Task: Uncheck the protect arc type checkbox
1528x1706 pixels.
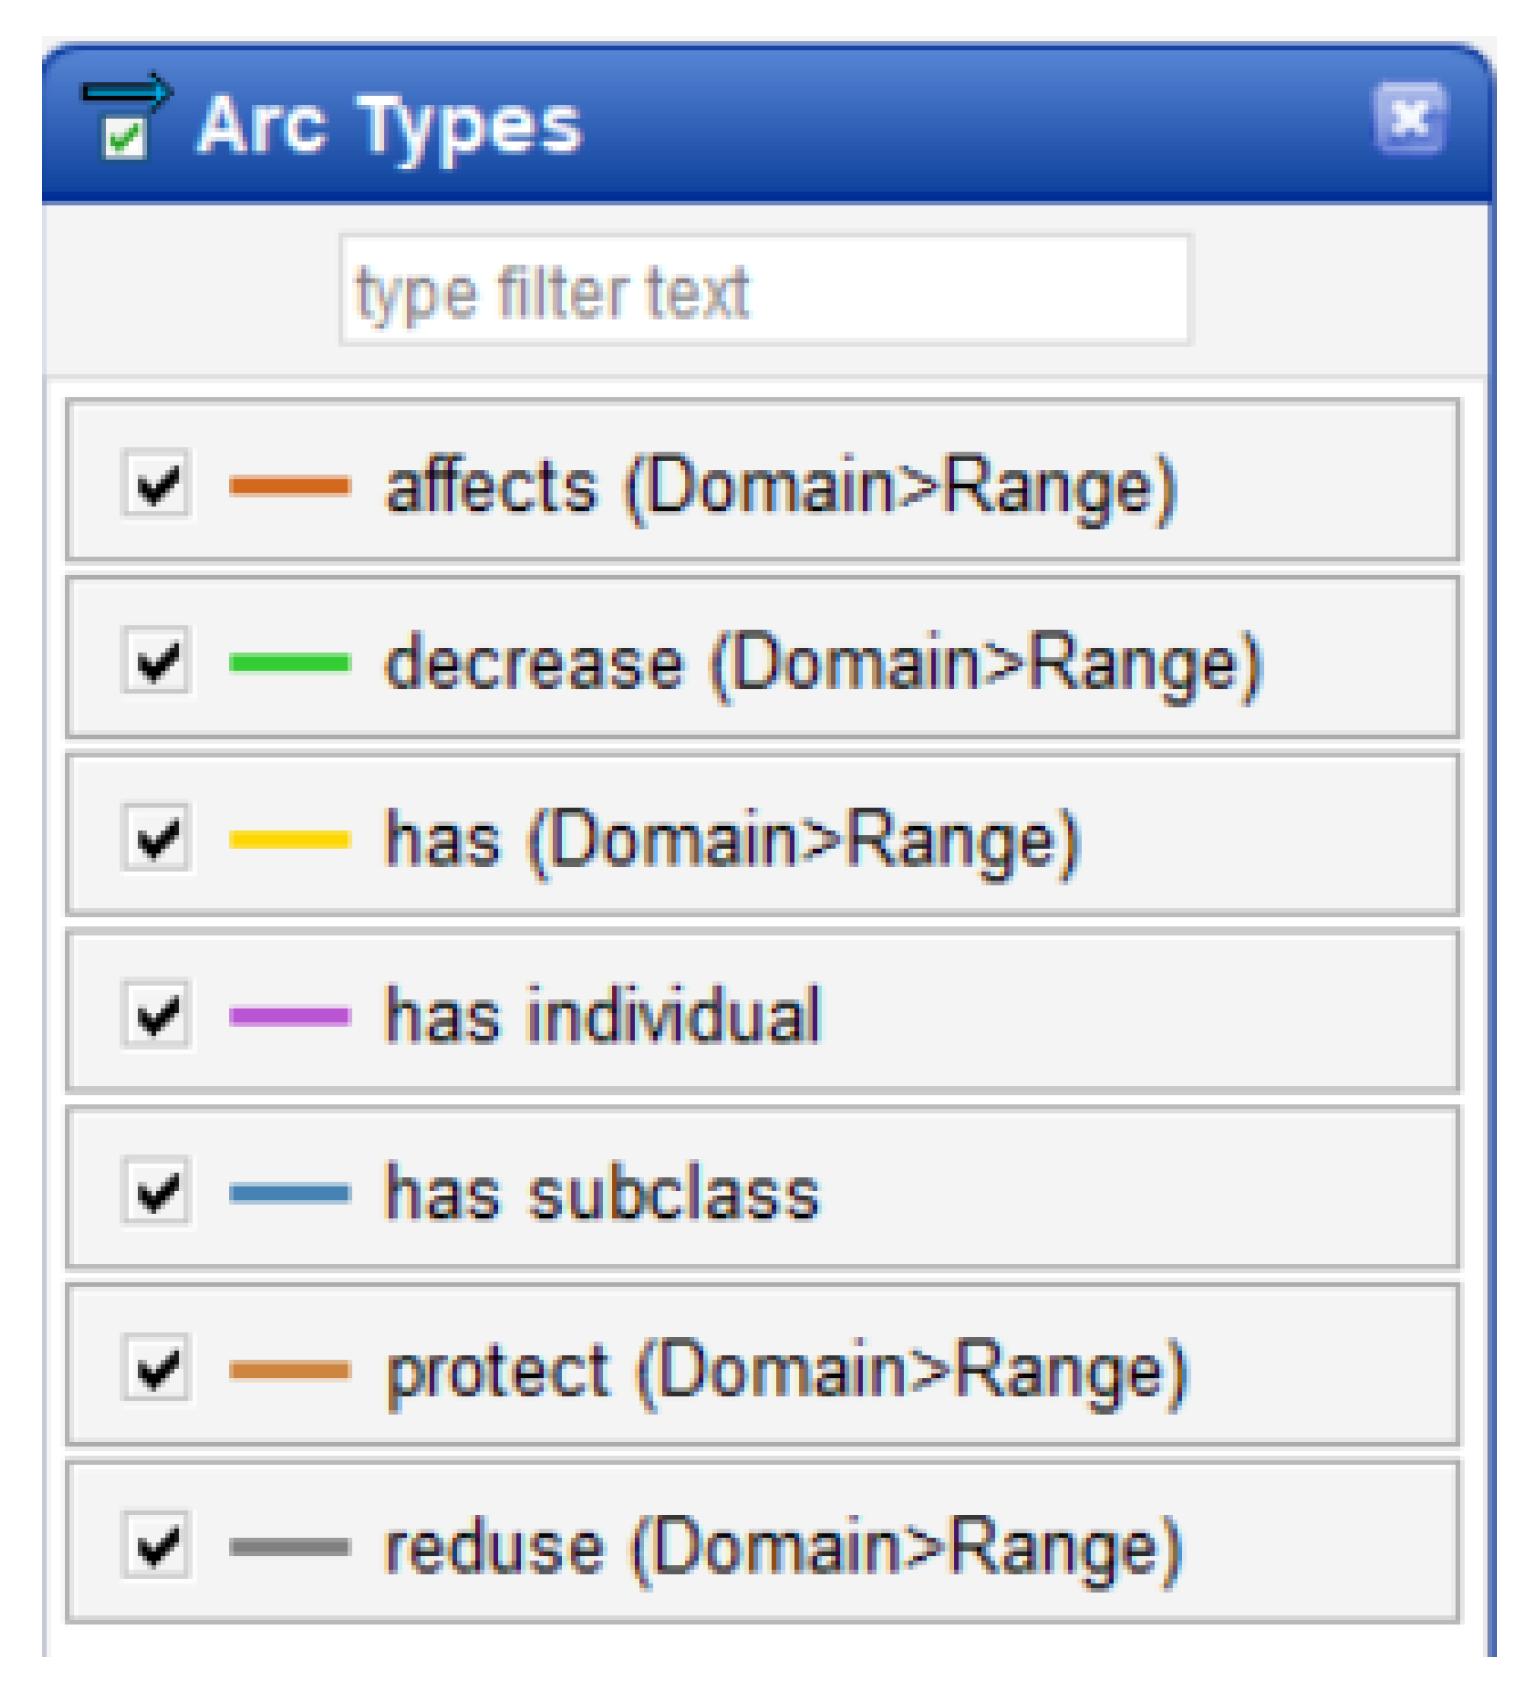Action: pyautogui.click(x=156, y=1369)
